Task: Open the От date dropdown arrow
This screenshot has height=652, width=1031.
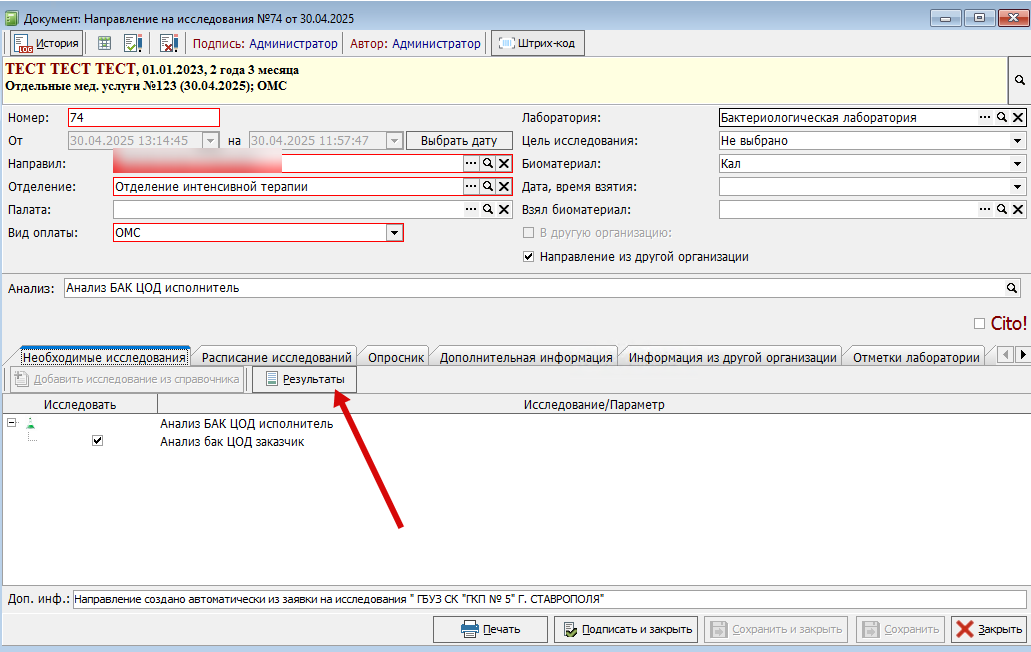Action: tap(210, 141)
